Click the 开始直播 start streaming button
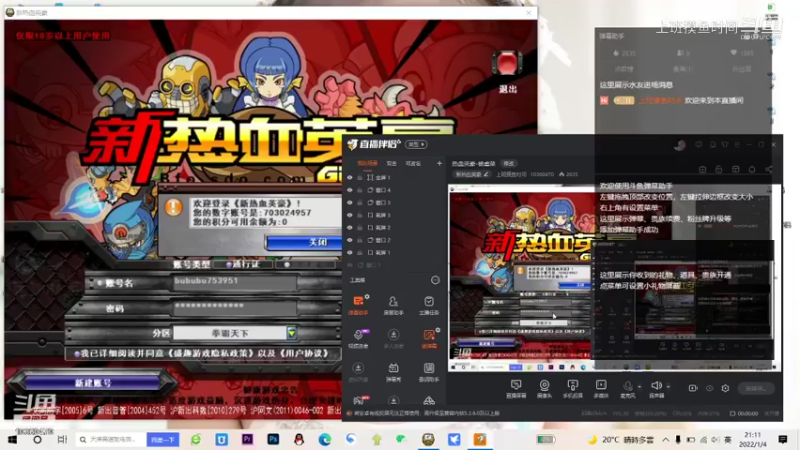The height and width of the screenshot is (450, 800). pyautogui.click(x=756, y=388)
